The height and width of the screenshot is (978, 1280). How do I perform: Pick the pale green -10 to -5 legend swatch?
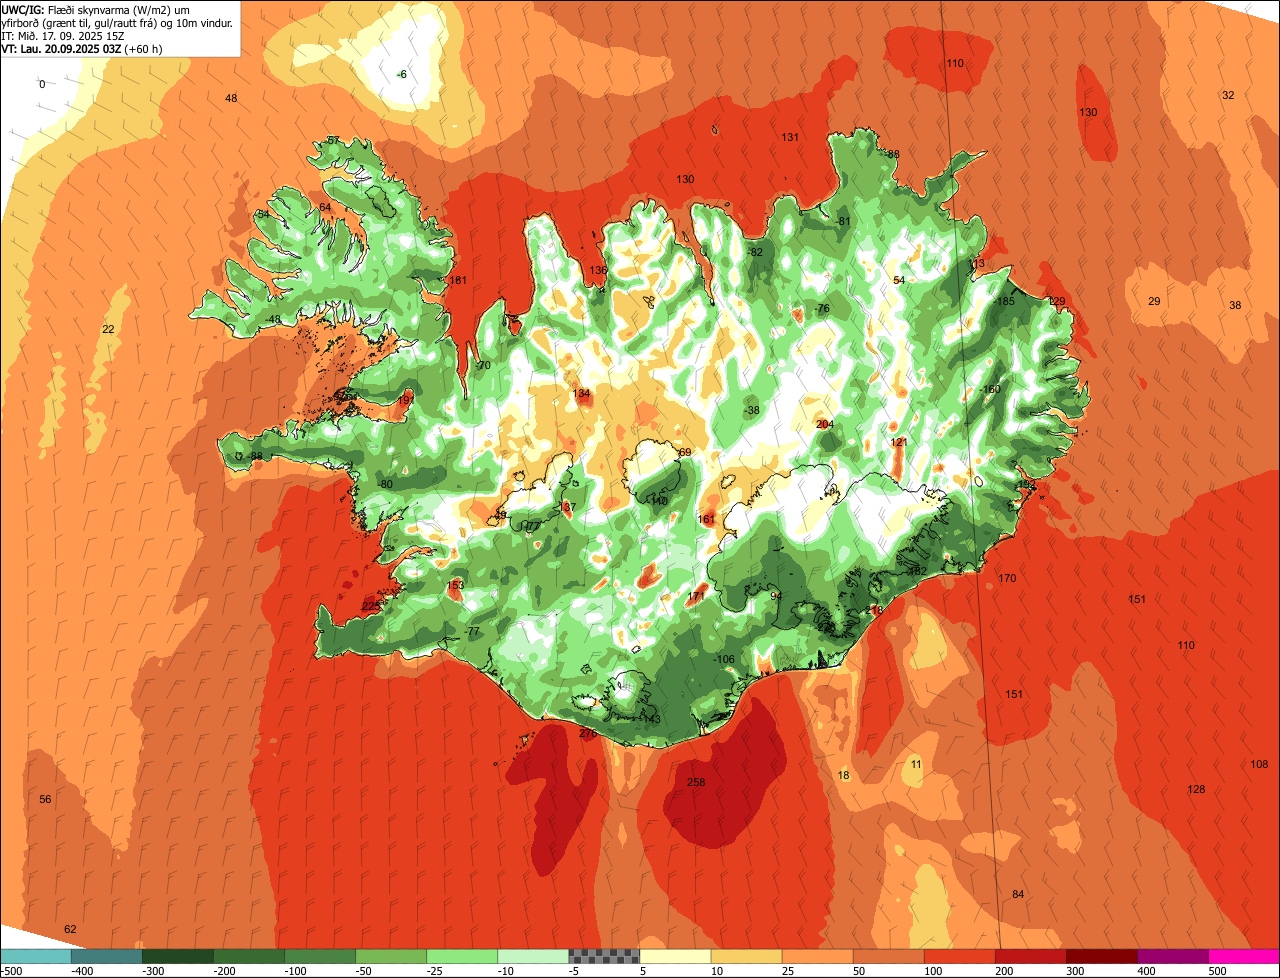[533, 956]
